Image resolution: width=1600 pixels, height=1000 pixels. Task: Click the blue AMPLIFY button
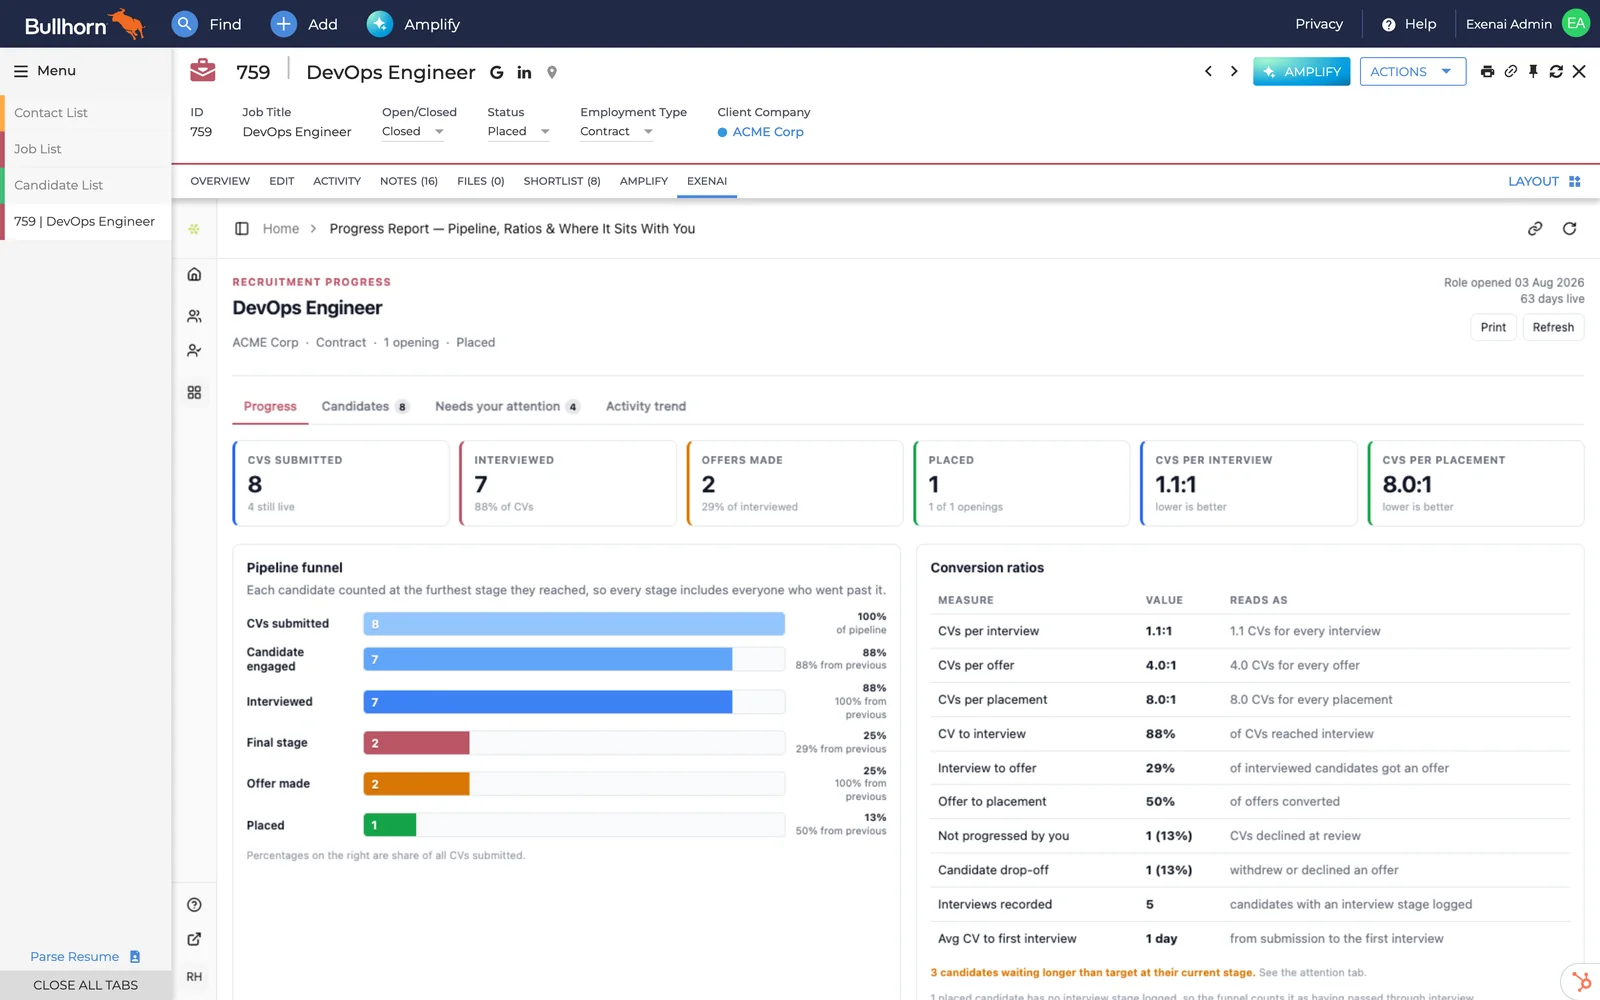(x=1302, y=72)
